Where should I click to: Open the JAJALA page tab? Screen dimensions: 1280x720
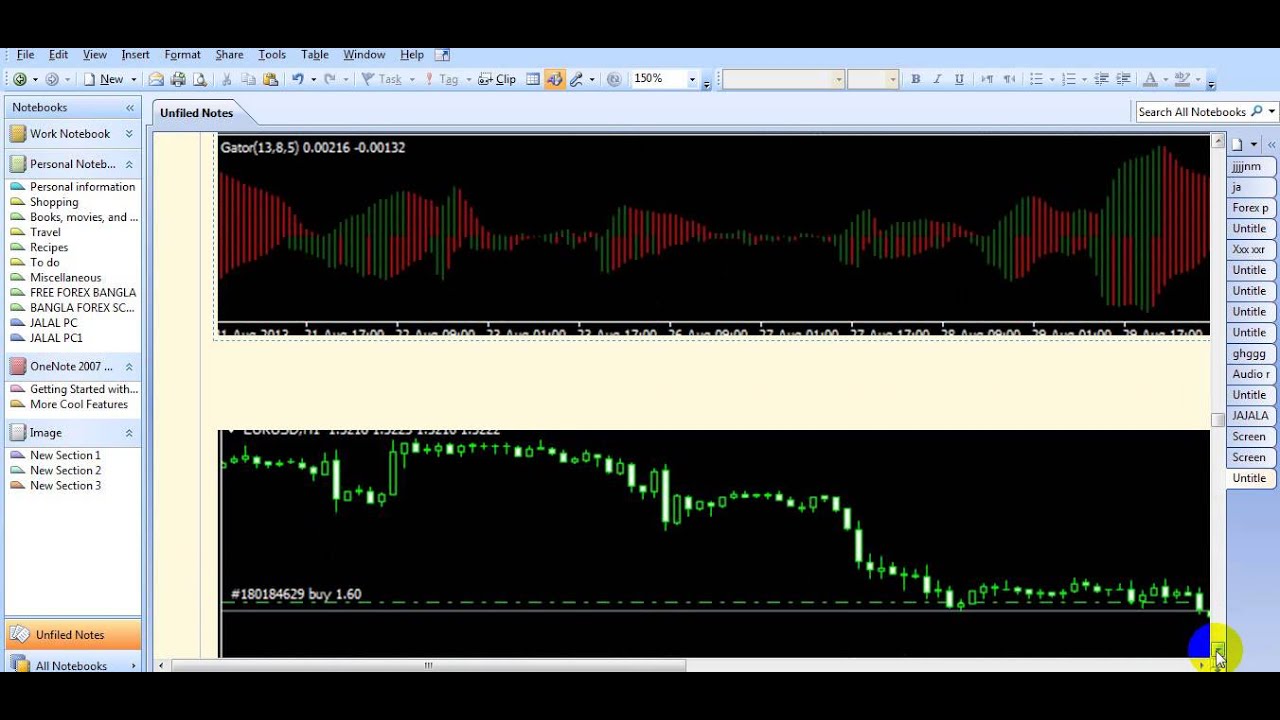(1250, 416)
